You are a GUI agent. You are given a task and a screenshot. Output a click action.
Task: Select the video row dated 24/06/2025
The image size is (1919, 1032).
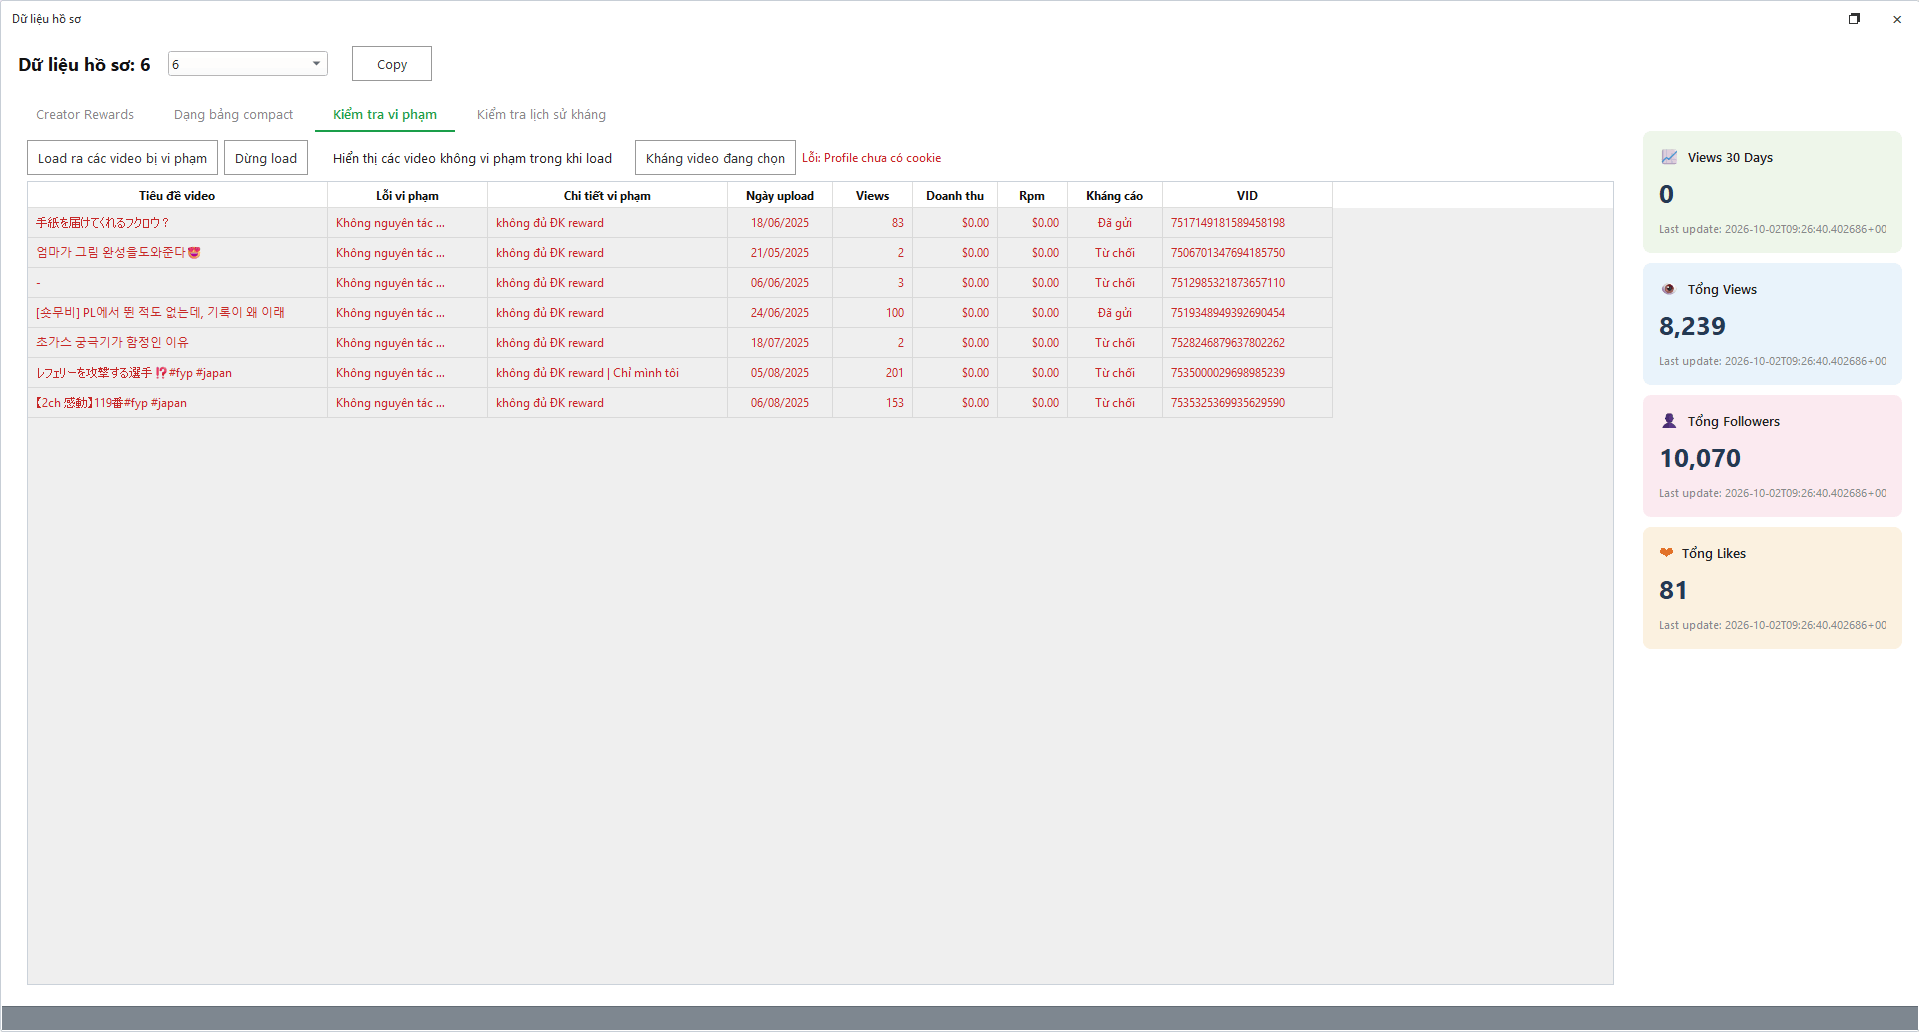point(679,313)
